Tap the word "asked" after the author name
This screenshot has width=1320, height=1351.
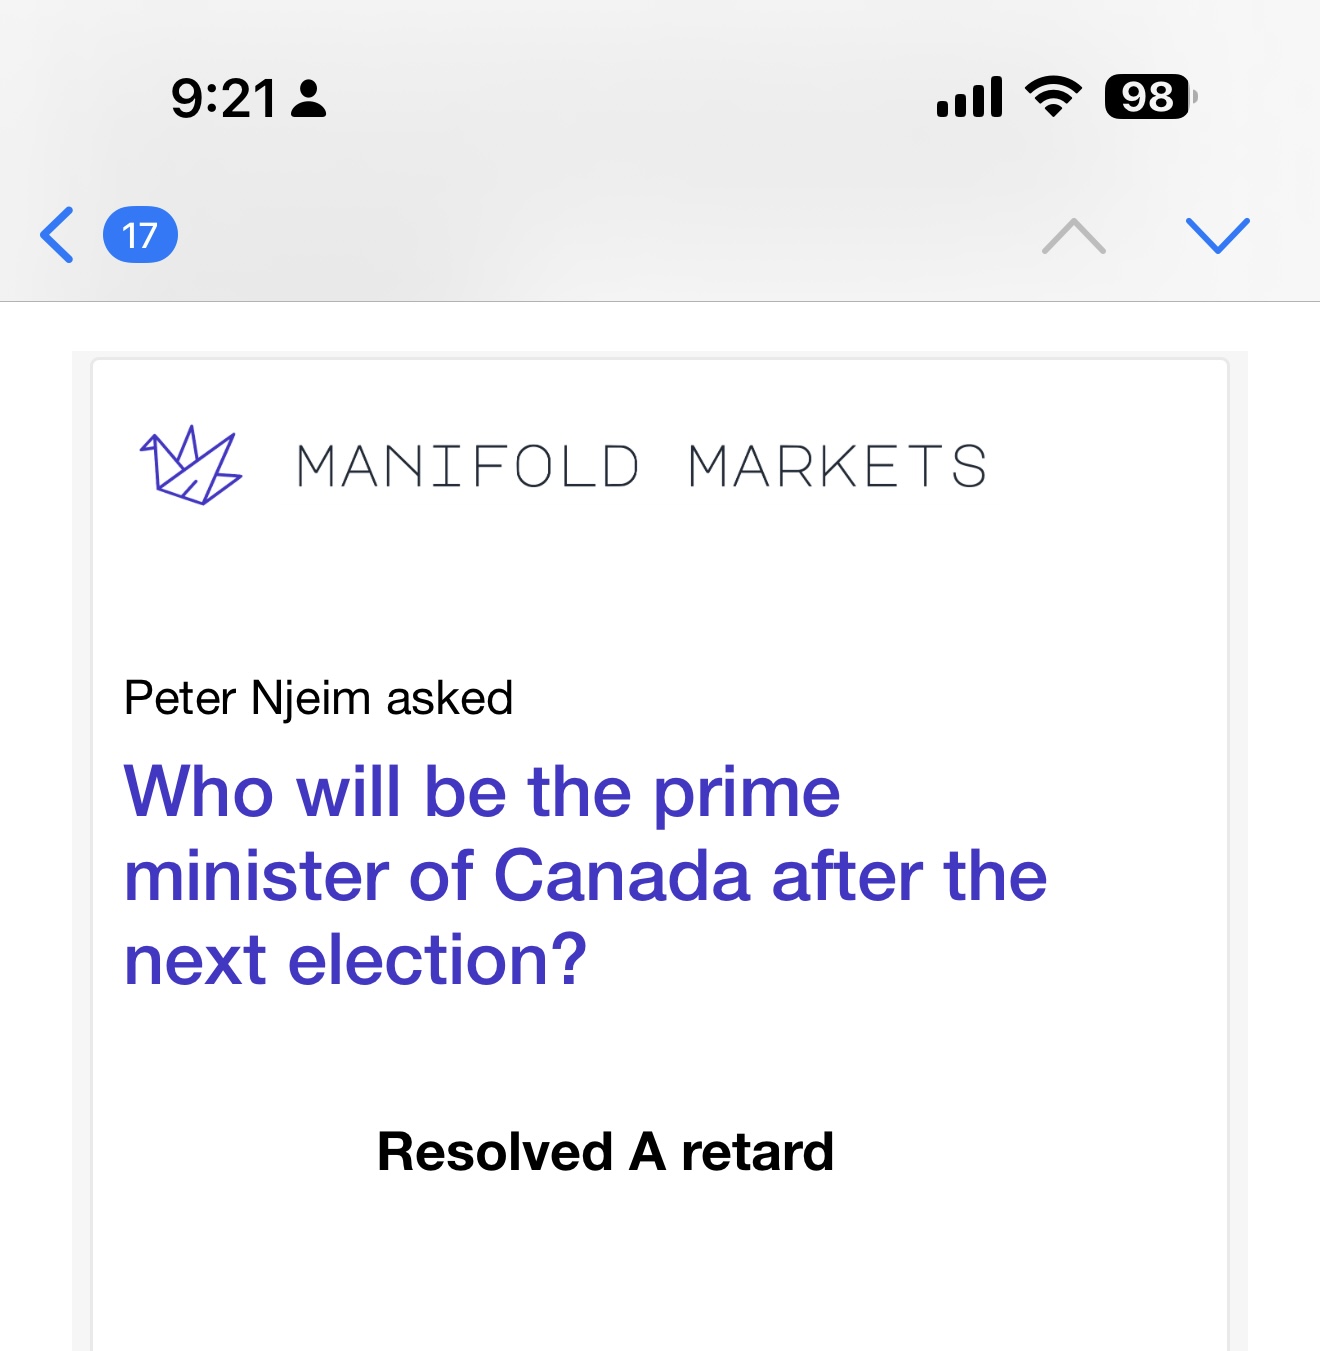click(x=450, y=698)
